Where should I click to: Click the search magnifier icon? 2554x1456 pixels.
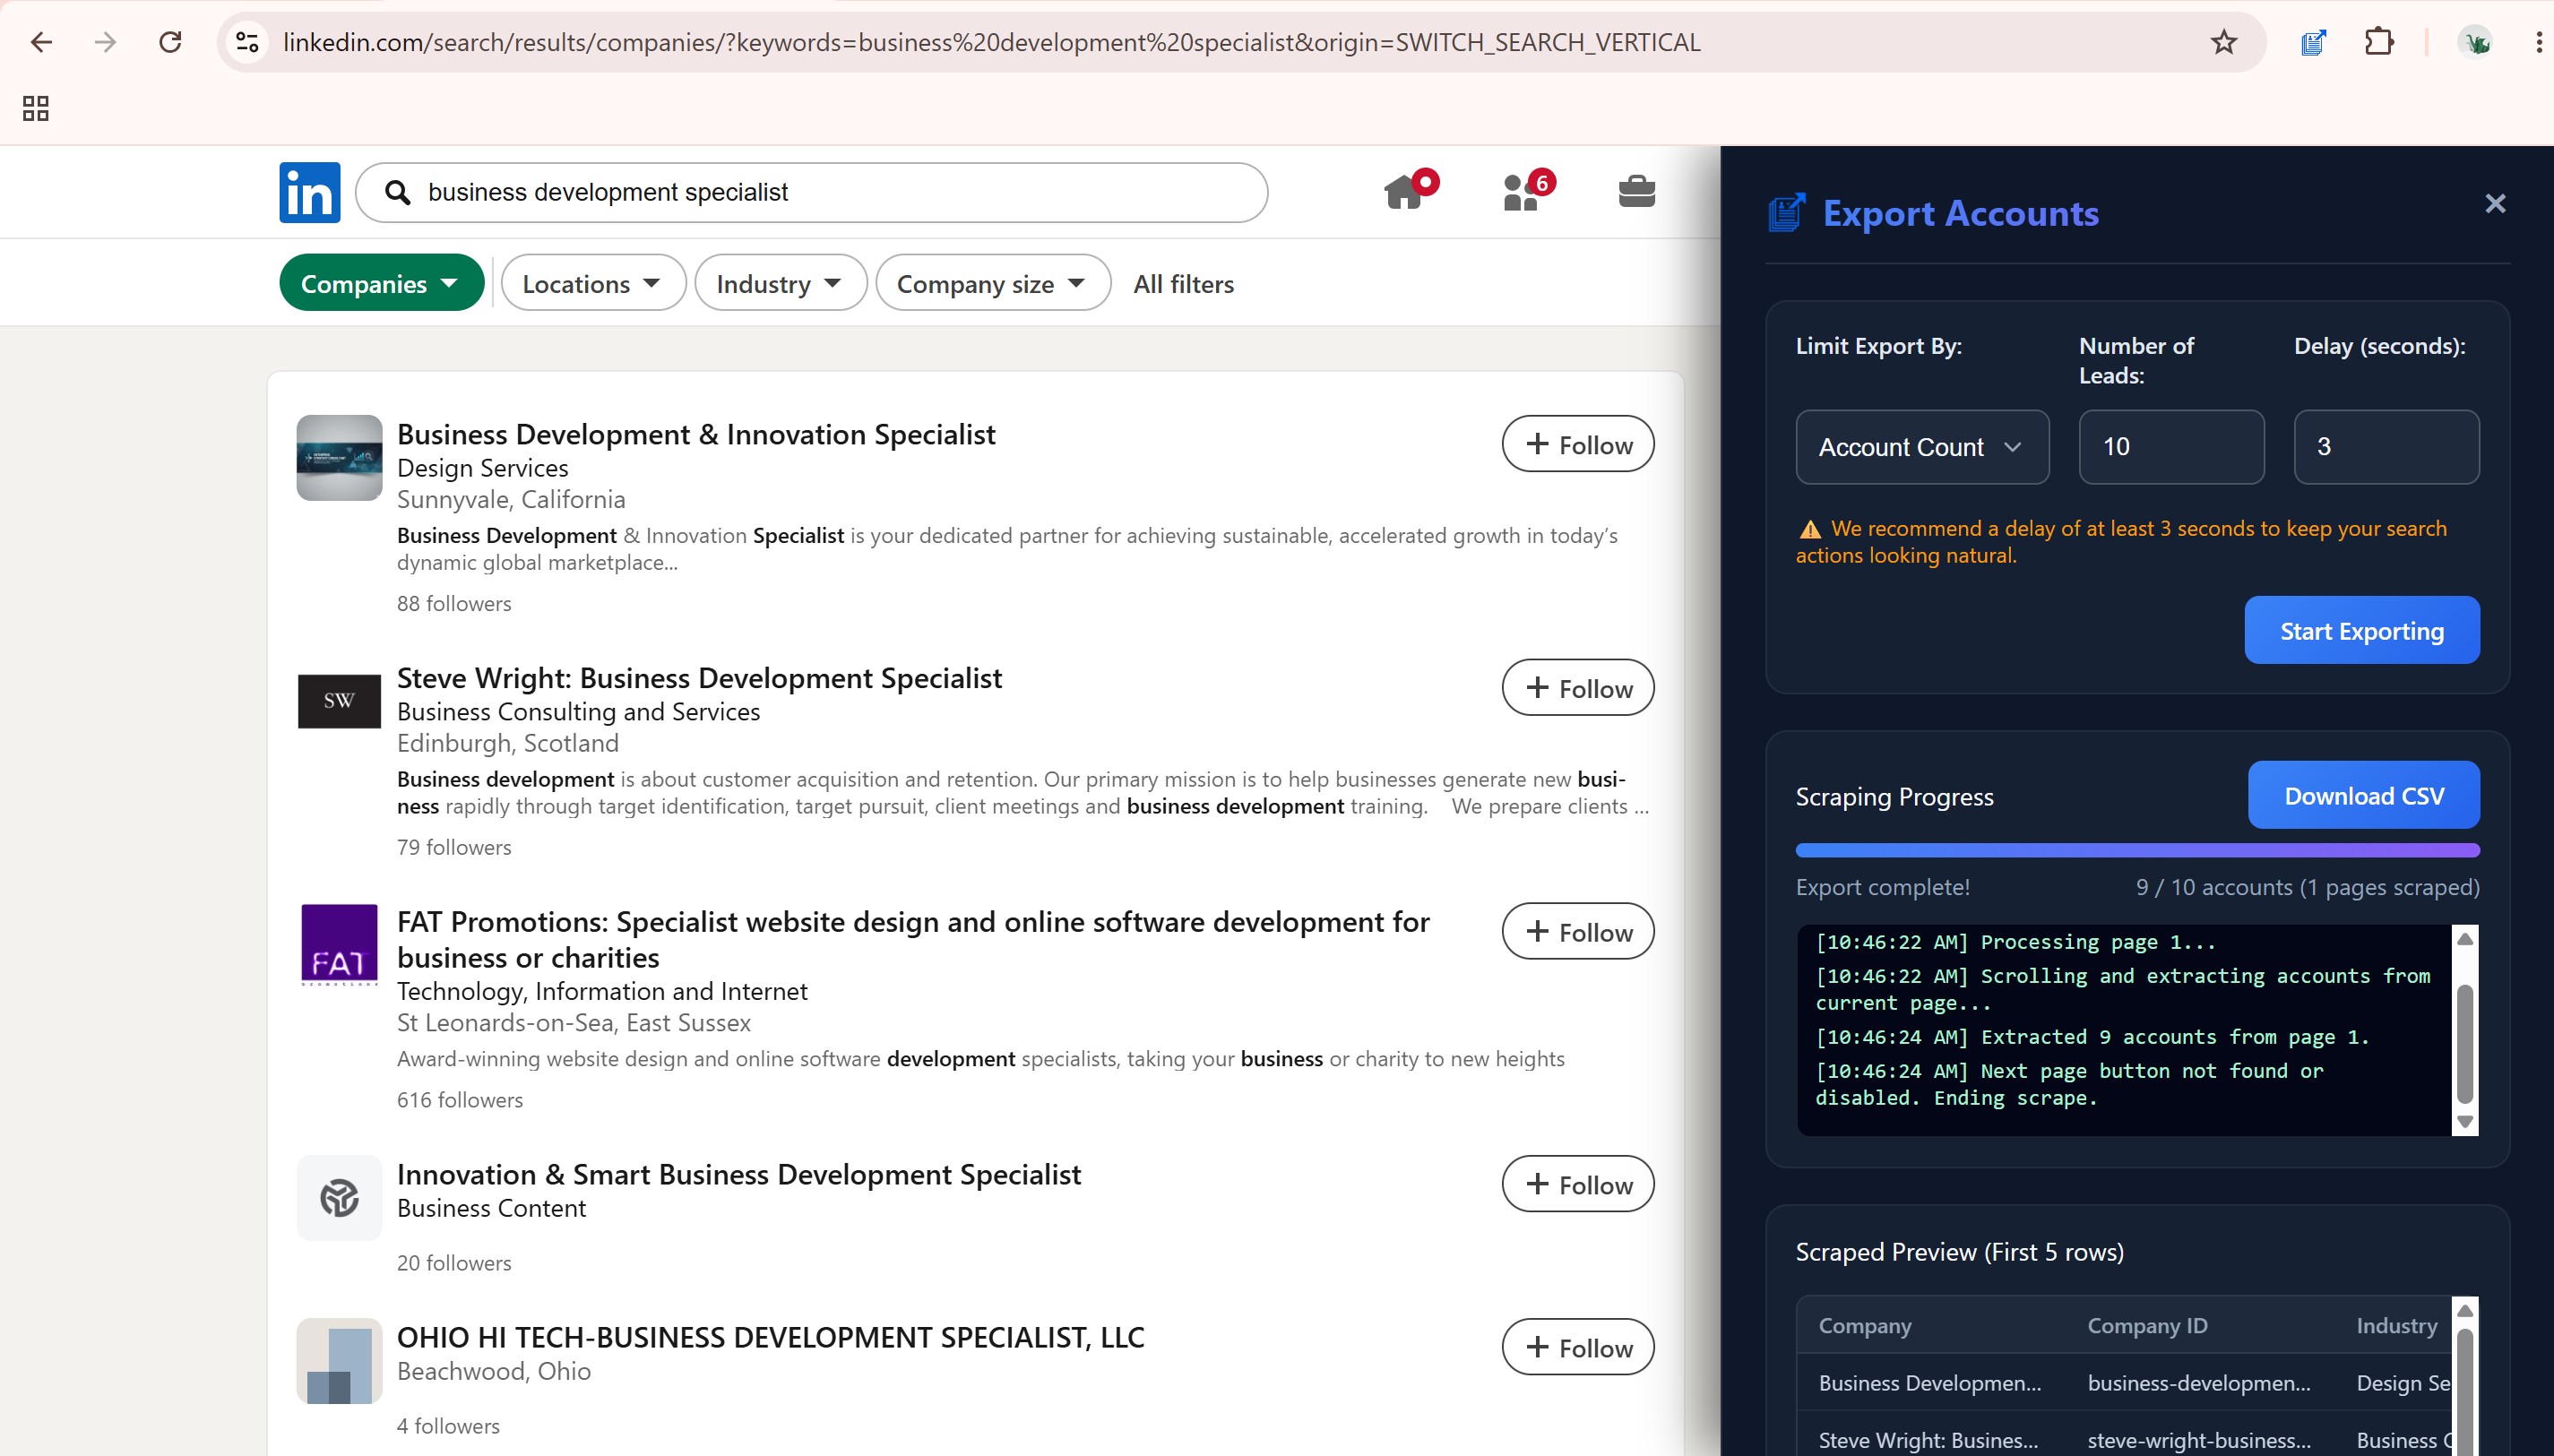(398, 192)
